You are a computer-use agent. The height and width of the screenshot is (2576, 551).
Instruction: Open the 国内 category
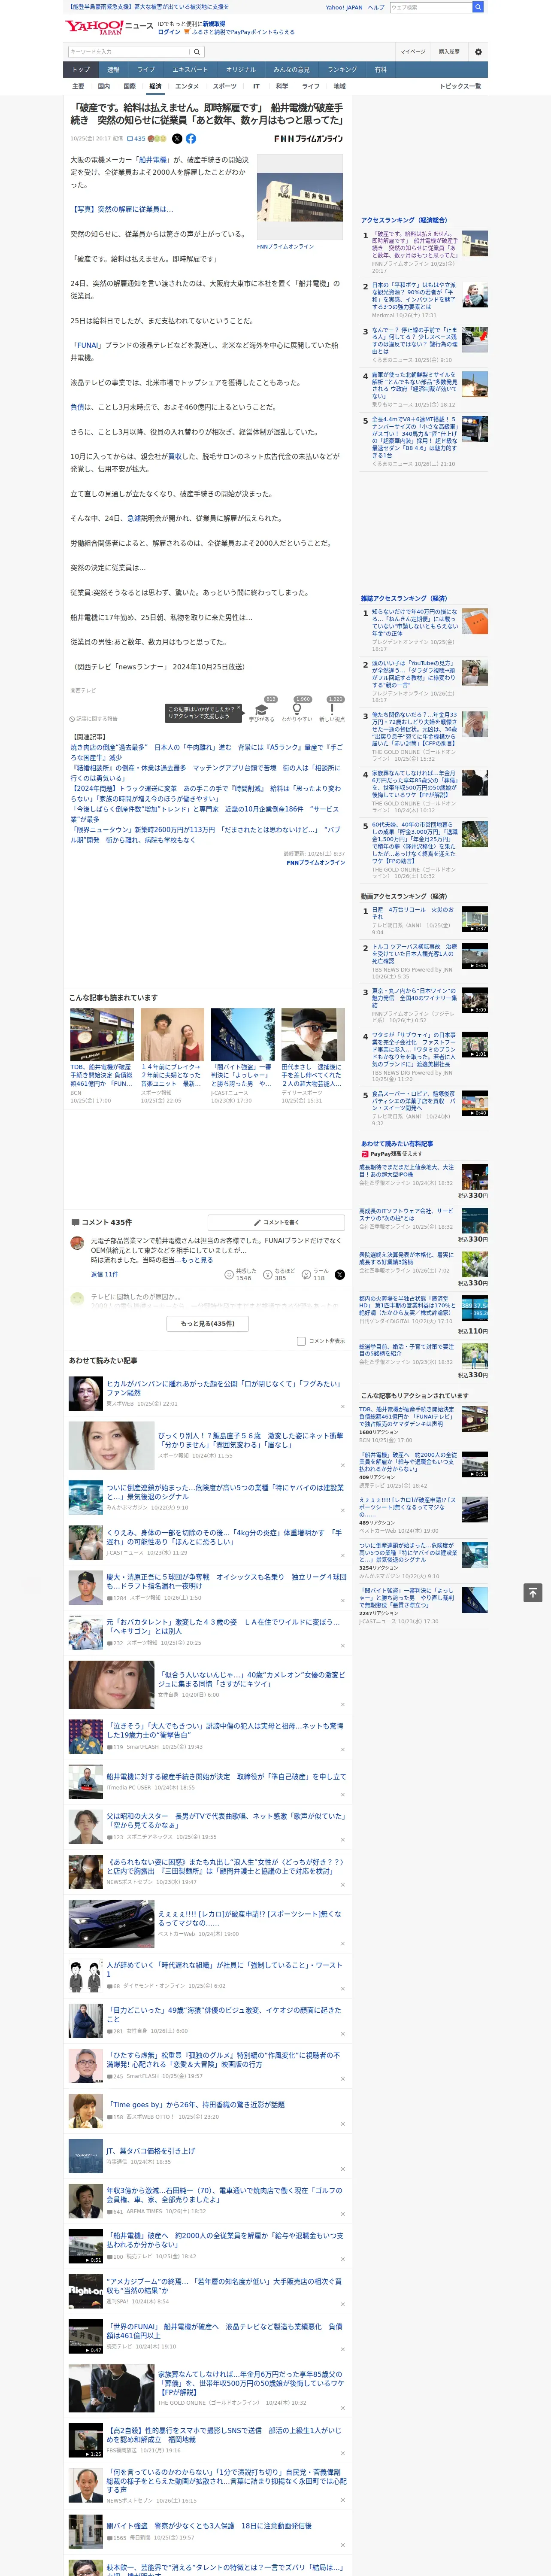click(104, 86)
